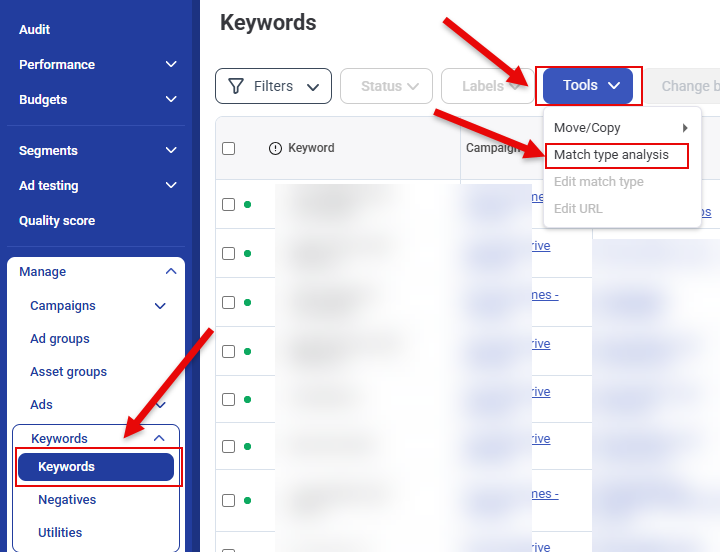The height and width of the screenshot is (552, 720).
Task: Select Match type analysis menu item
Action: (x=611, y=155)
